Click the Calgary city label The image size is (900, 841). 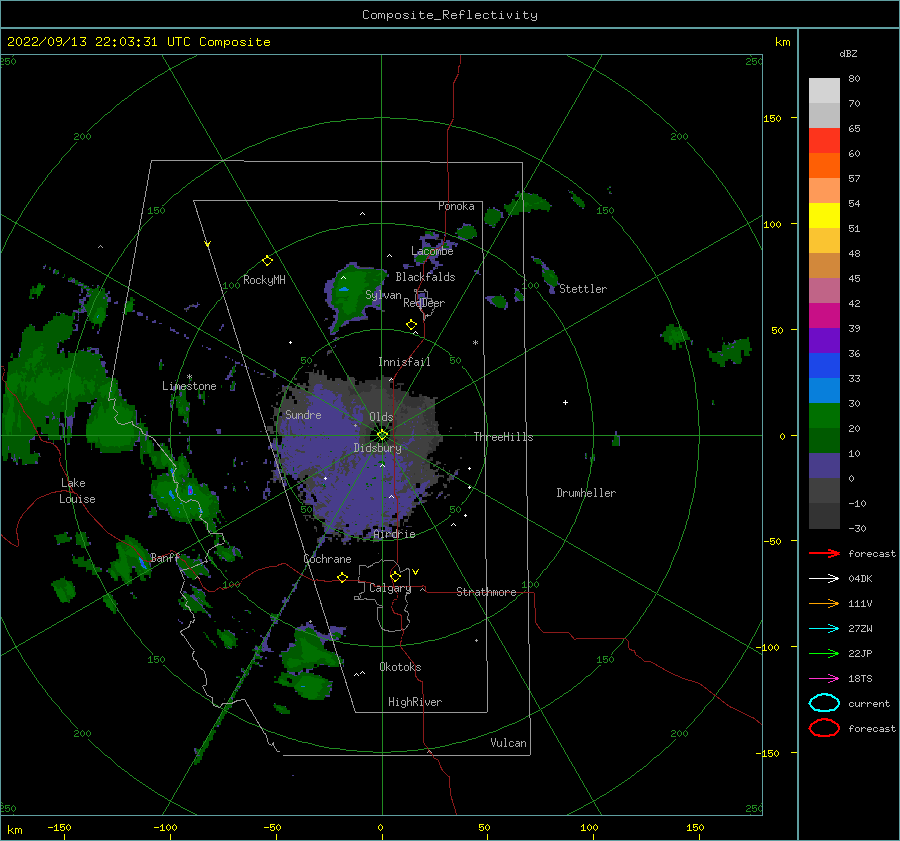click(390, 588)
